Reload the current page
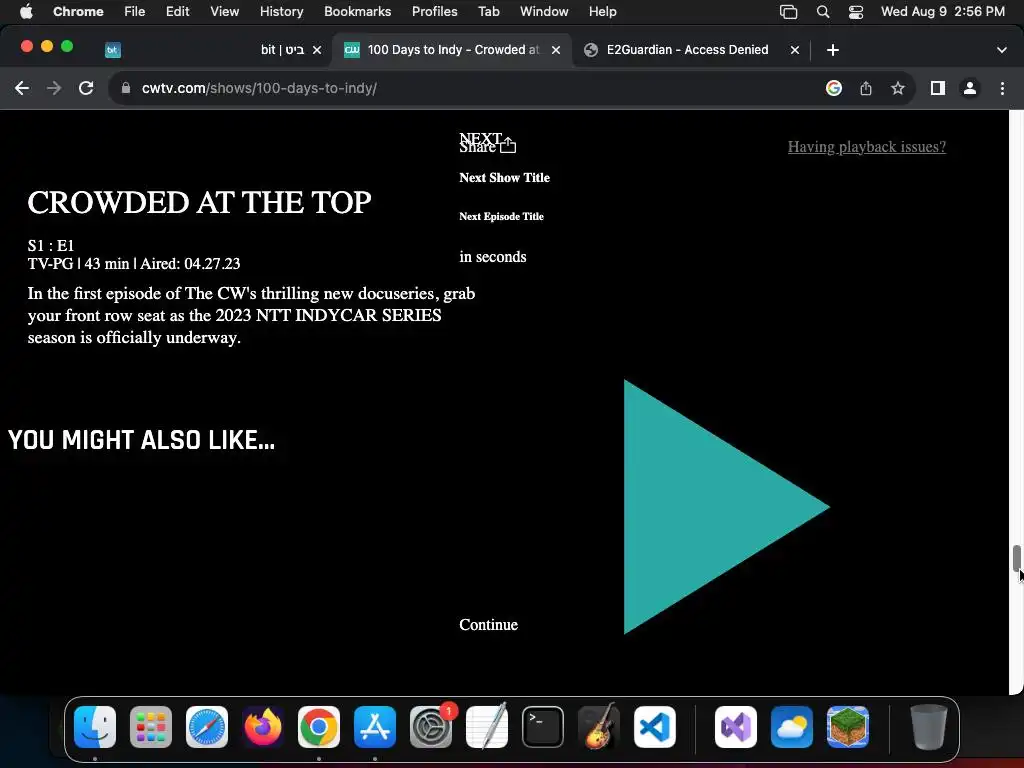Screen dimensions: 1024x768 pos(86,88)
